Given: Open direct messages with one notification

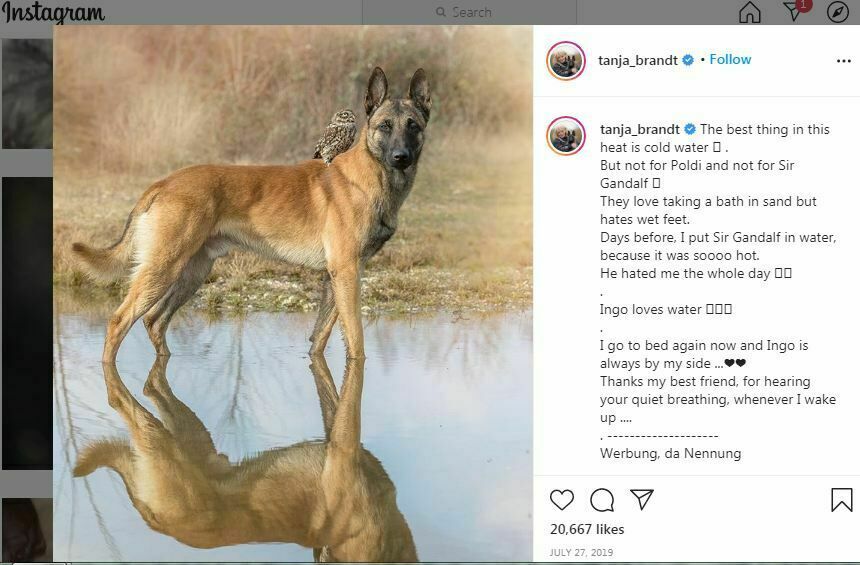Looking at the screenshot, I should point(794,12).
